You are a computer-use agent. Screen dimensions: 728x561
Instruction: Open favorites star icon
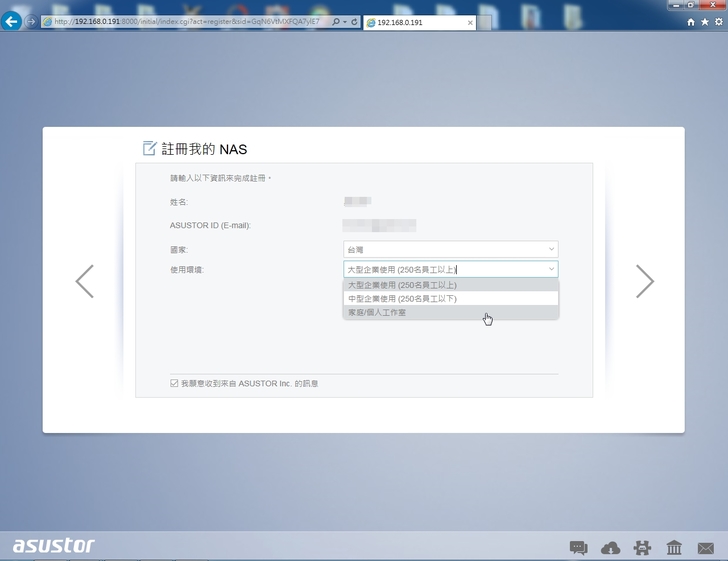(705, 22)
